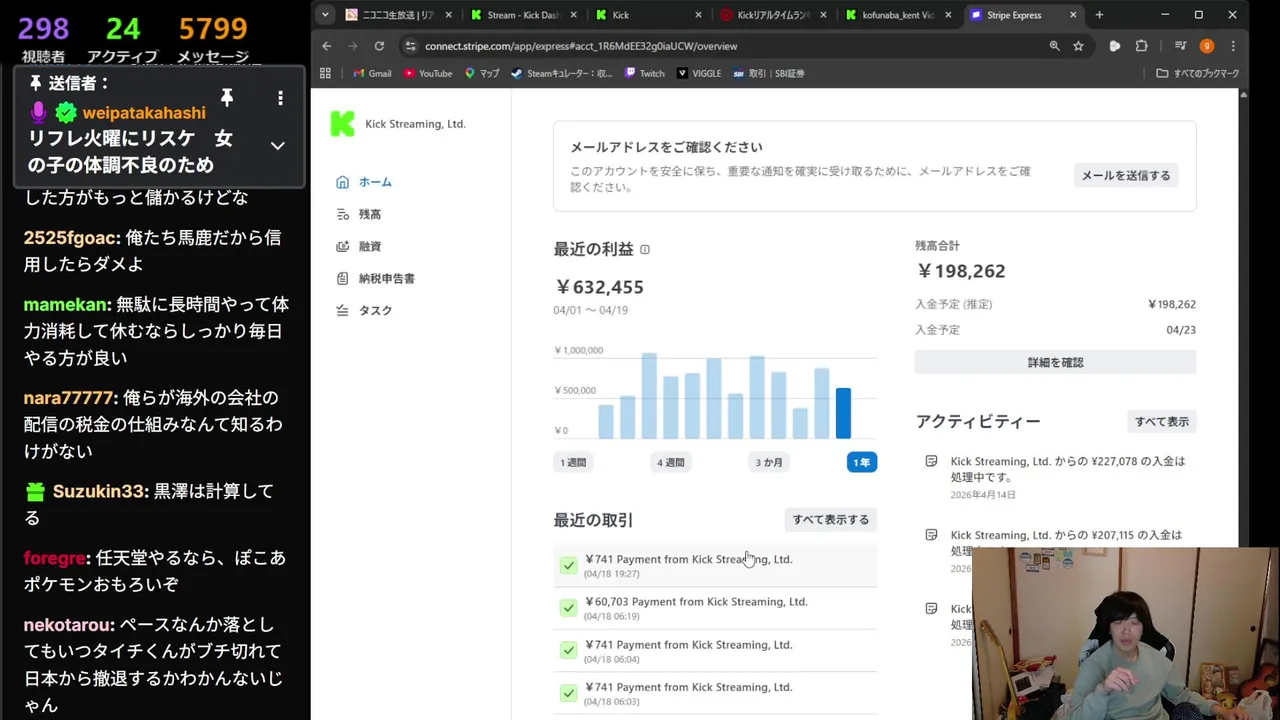1280x720 pixels.
Task: Expand the tab search dropdown arrow
Action: [x=325, y=15]
